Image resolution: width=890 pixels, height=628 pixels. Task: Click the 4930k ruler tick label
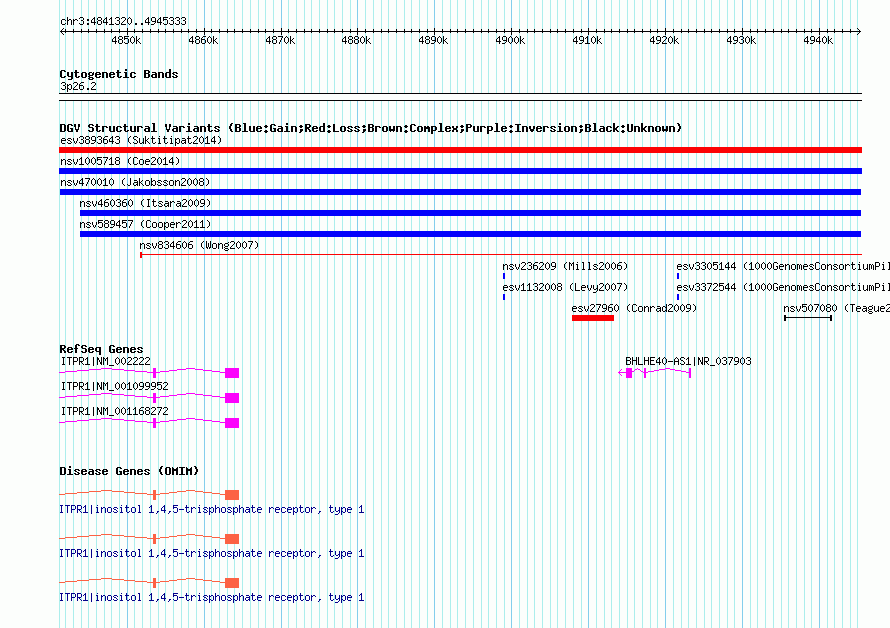pos(741,40)
